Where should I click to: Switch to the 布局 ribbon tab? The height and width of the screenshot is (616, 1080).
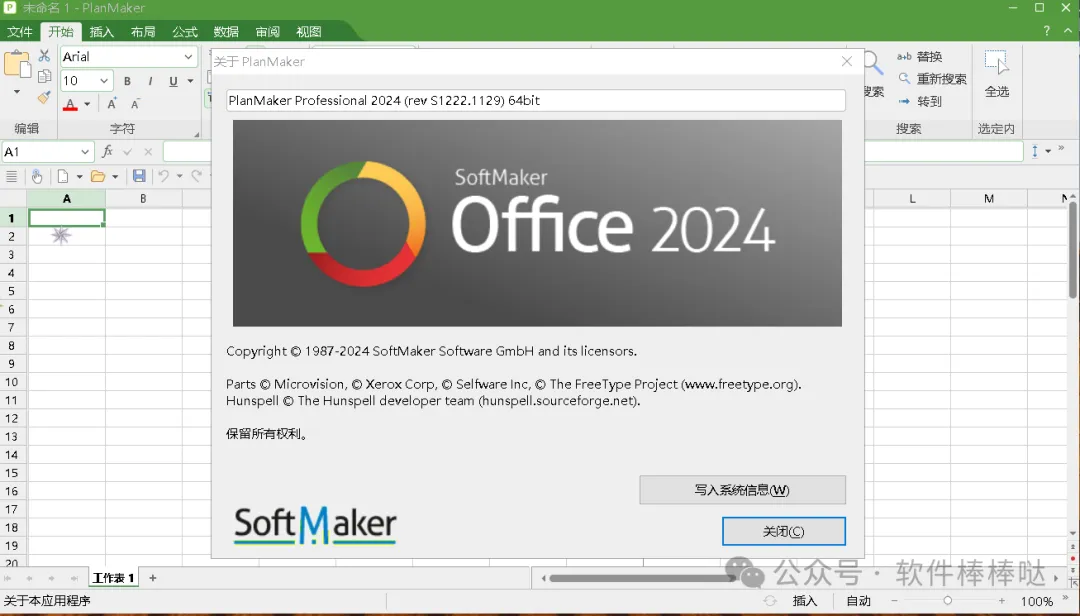click(x=143, y=32)
